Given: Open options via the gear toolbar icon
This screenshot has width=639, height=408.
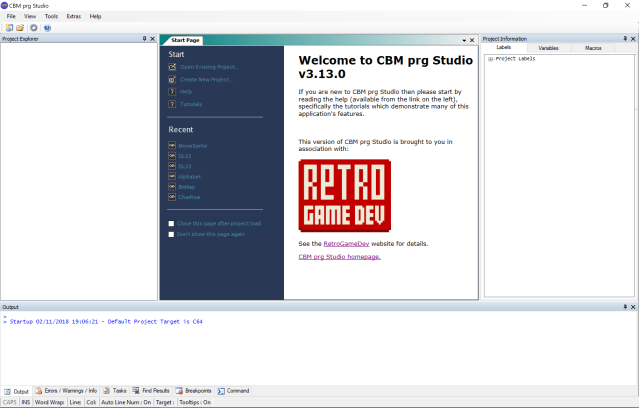Looking at the screenshot, I should (x=33, y=28).
